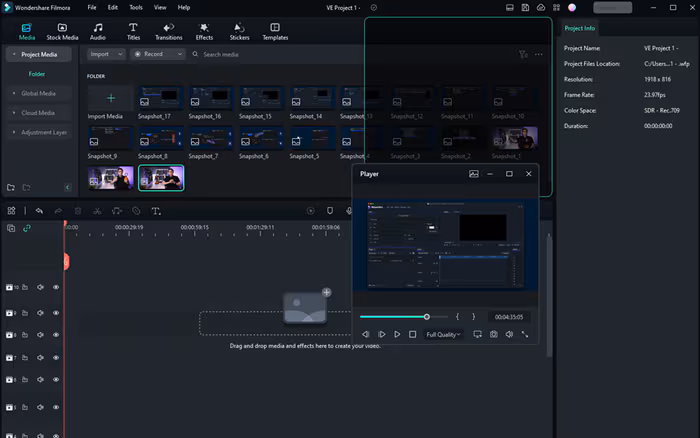The image size is (700, 438).
Task: Click the Import Media tile
Action: (110, 99)
